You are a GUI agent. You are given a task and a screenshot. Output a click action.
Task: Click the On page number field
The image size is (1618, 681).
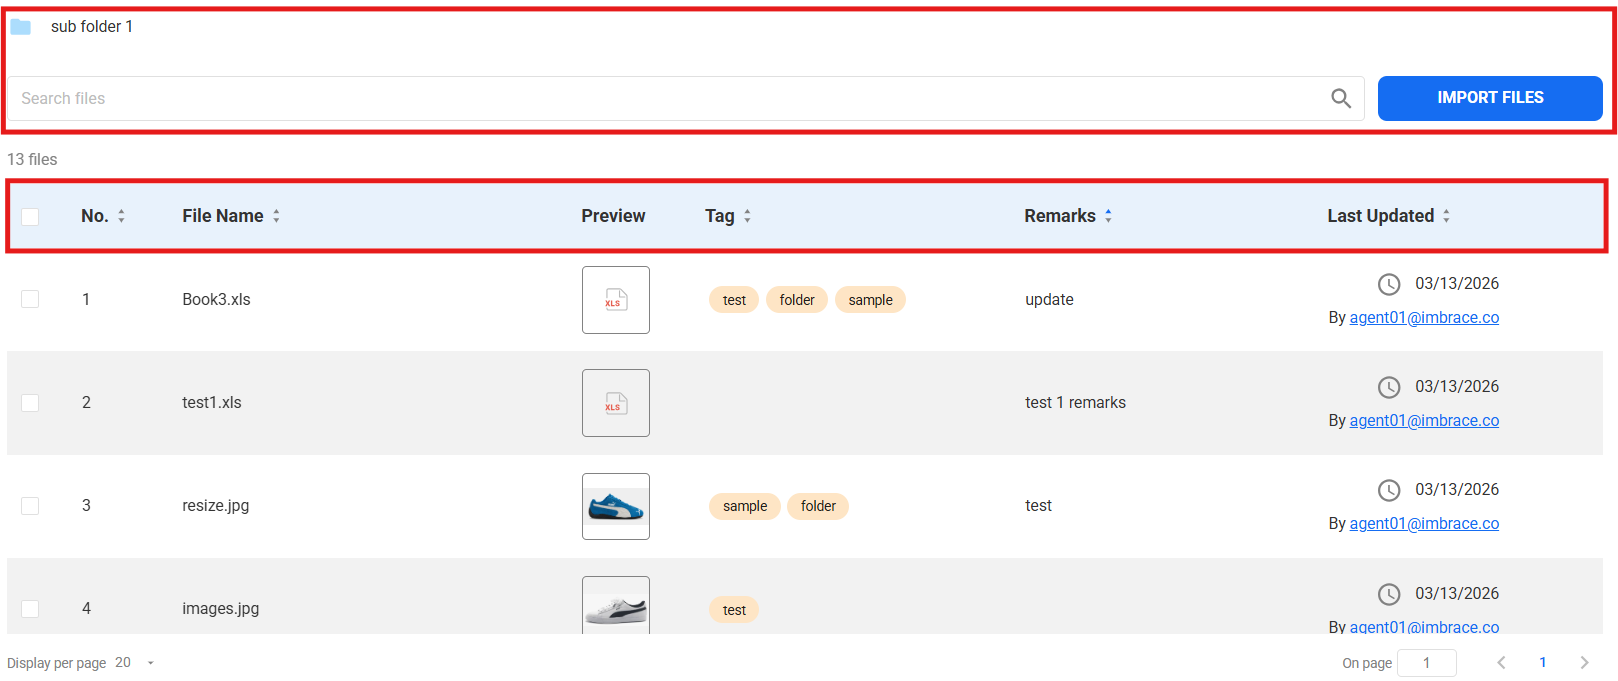point(1426,663)
